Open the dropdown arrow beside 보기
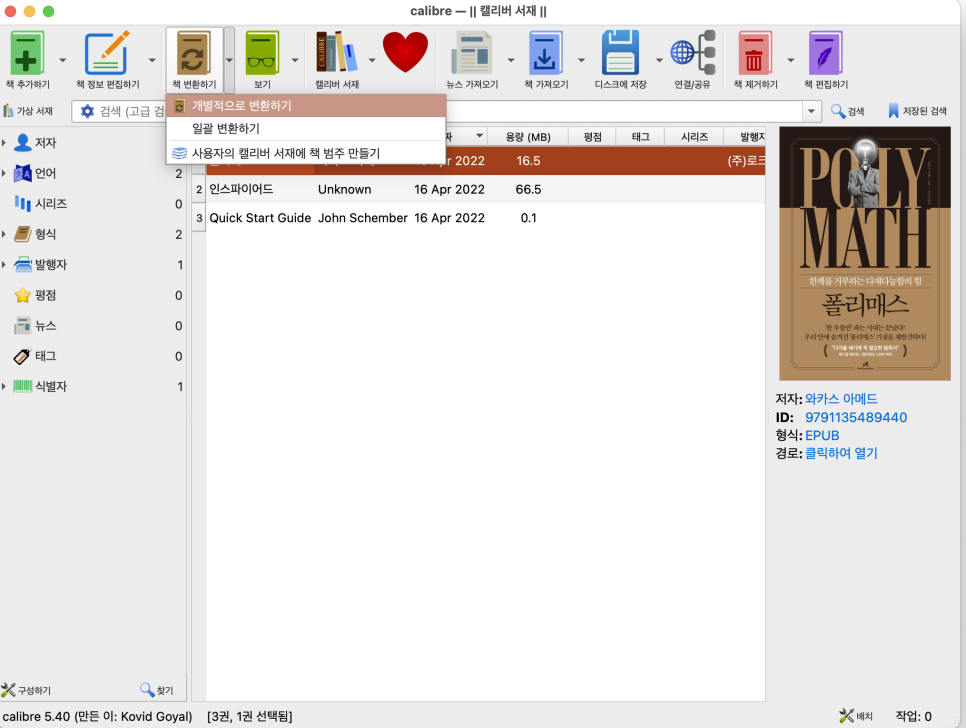 point(294,60)
